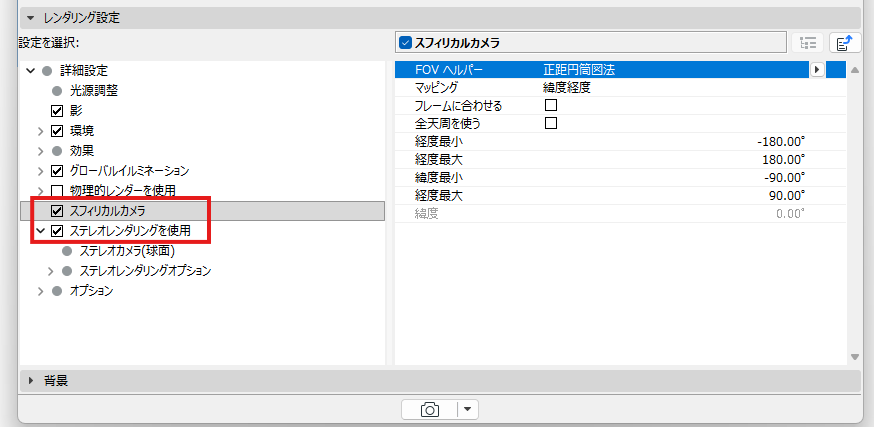Screen dimensions: 874x427
Task: Select ステレオカメラ(球面) tree item
Action: [x=128, y=251]
